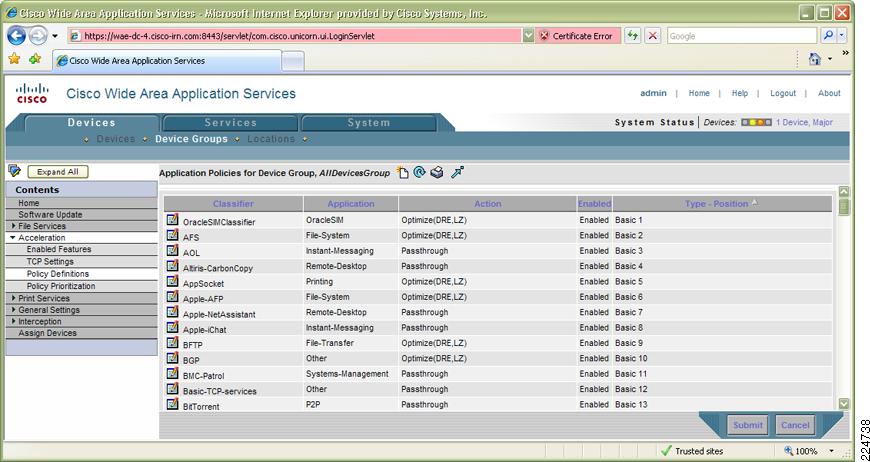Open the Devices submenu item
The image size is (870, 462).
115,139
